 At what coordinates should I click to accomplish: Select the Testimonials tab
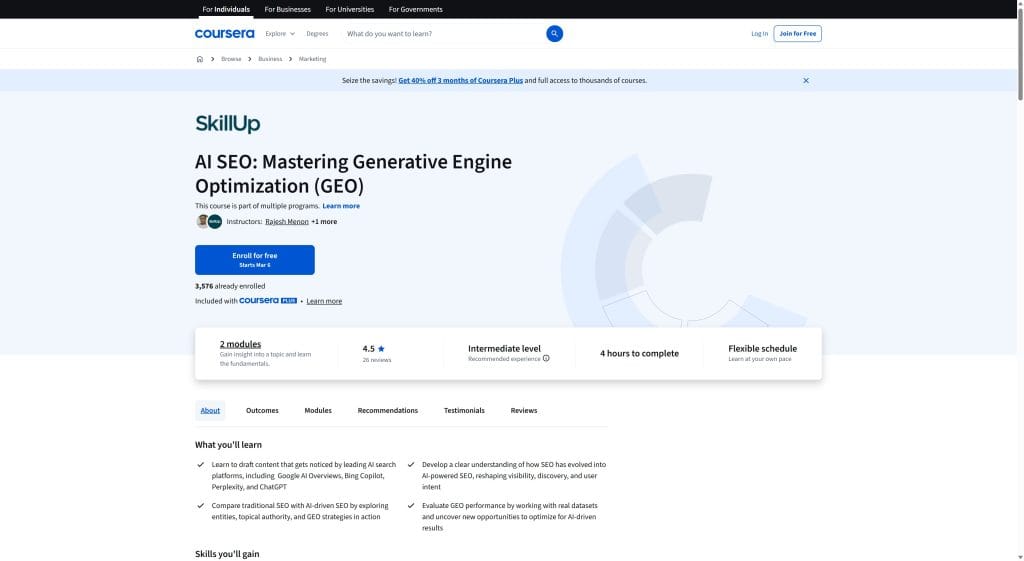(464, 410)
